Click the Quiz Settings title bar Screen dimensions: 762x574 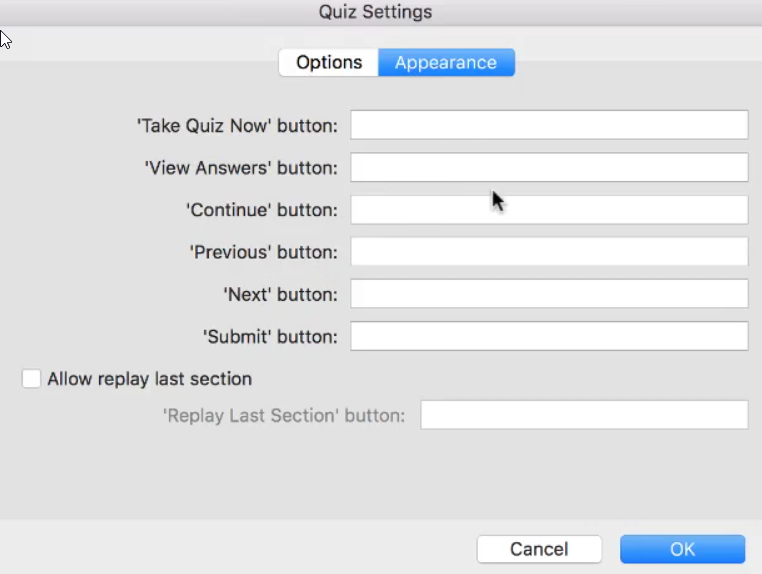375,12
